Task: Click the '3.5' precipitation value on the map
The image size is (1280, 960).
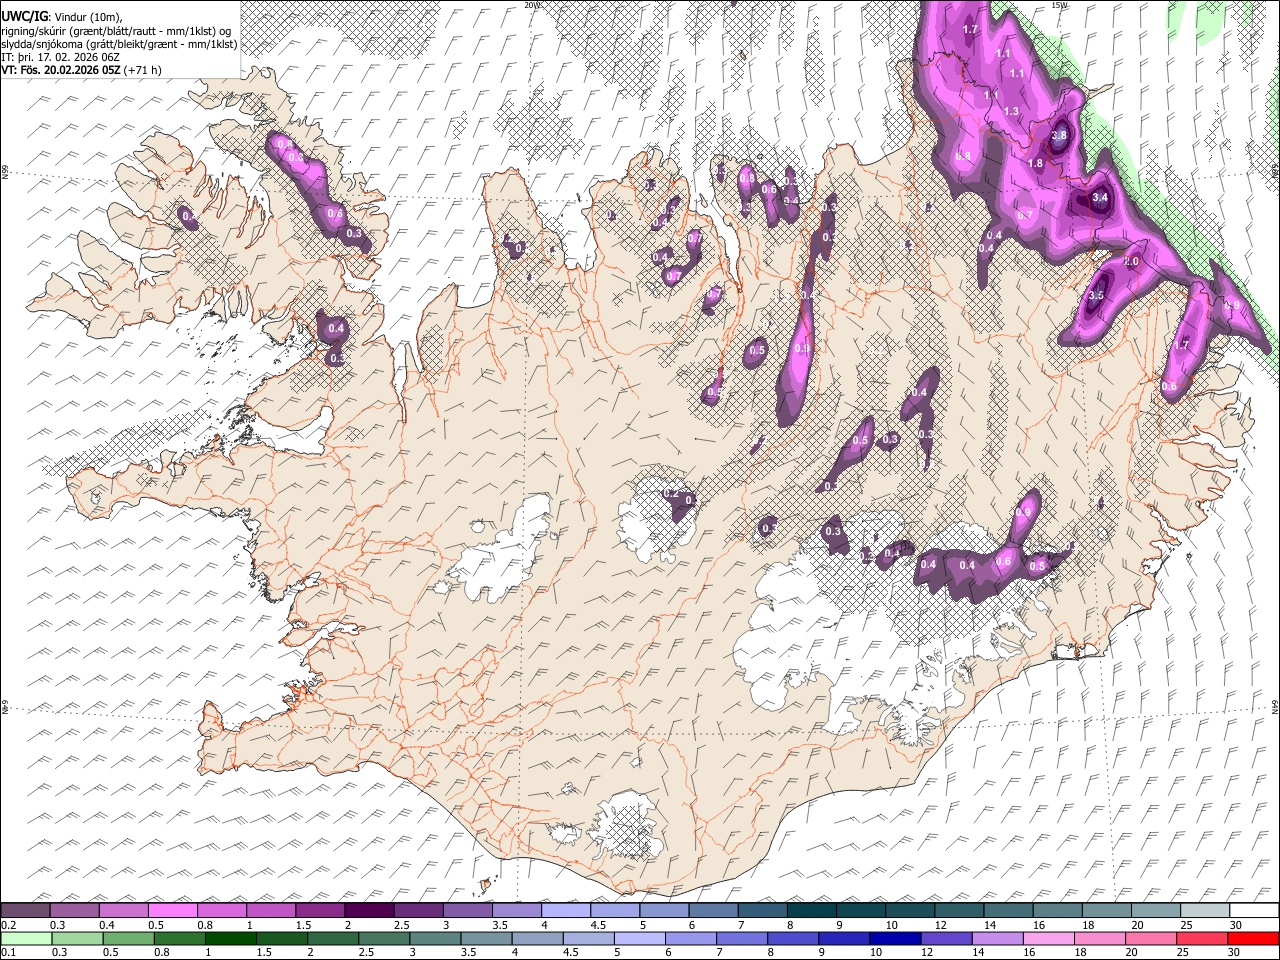Action: point(1095,295)
